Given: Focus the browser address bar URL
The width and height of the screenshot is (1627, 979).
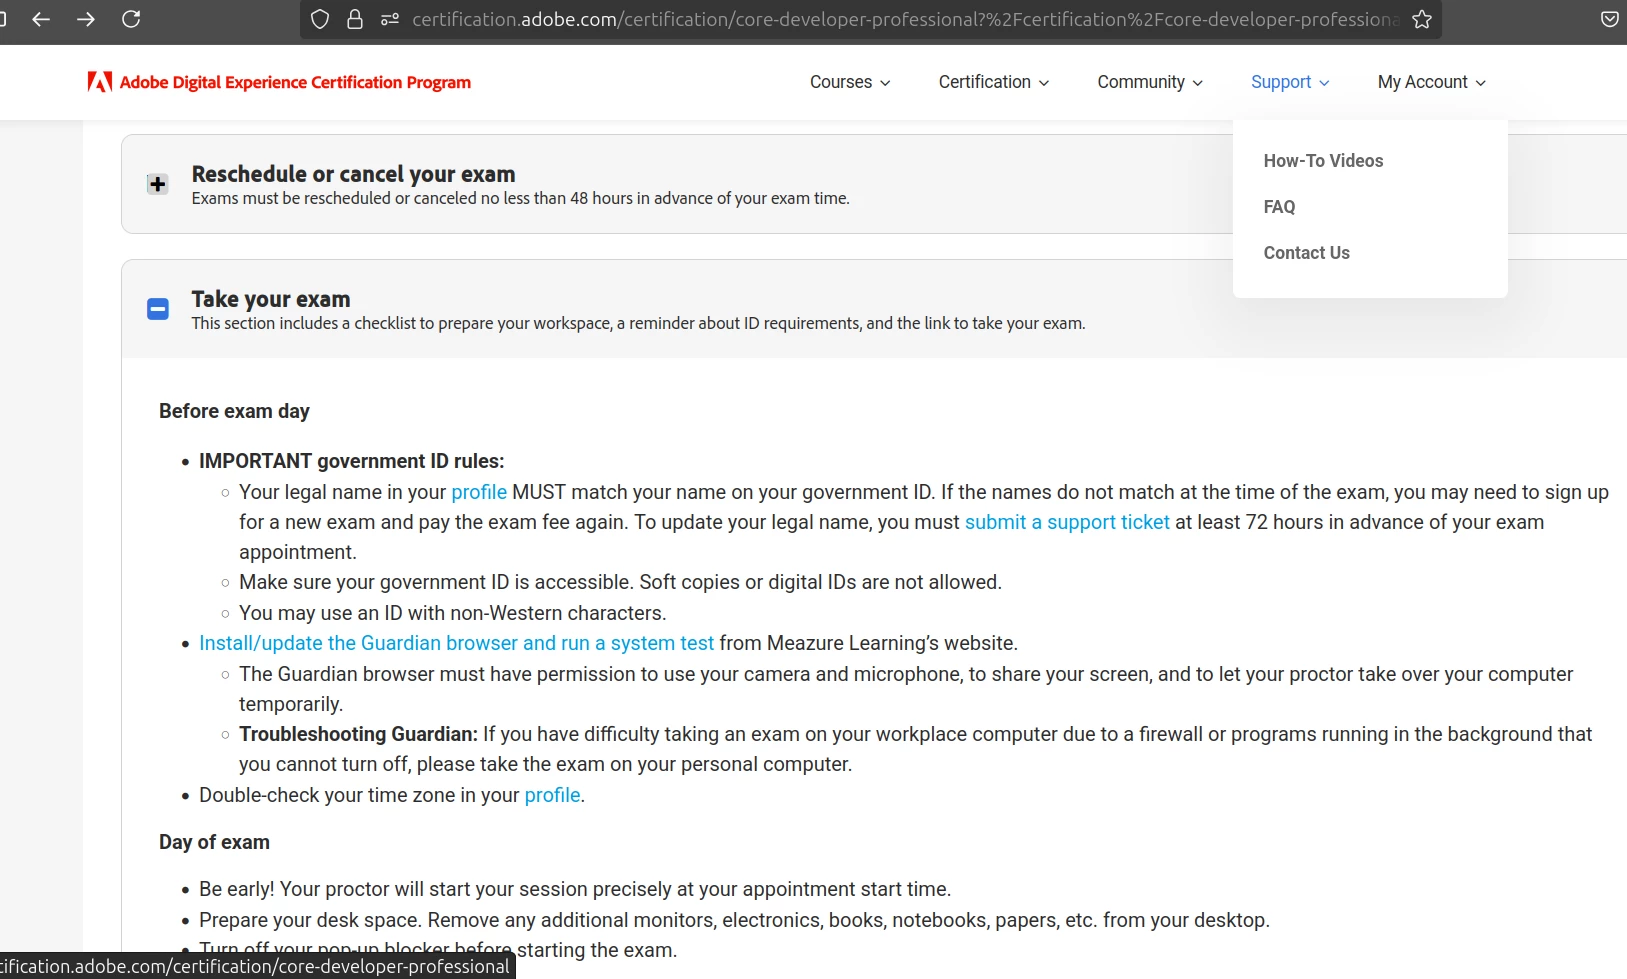Looking at the screenshot, I should 904,19.
